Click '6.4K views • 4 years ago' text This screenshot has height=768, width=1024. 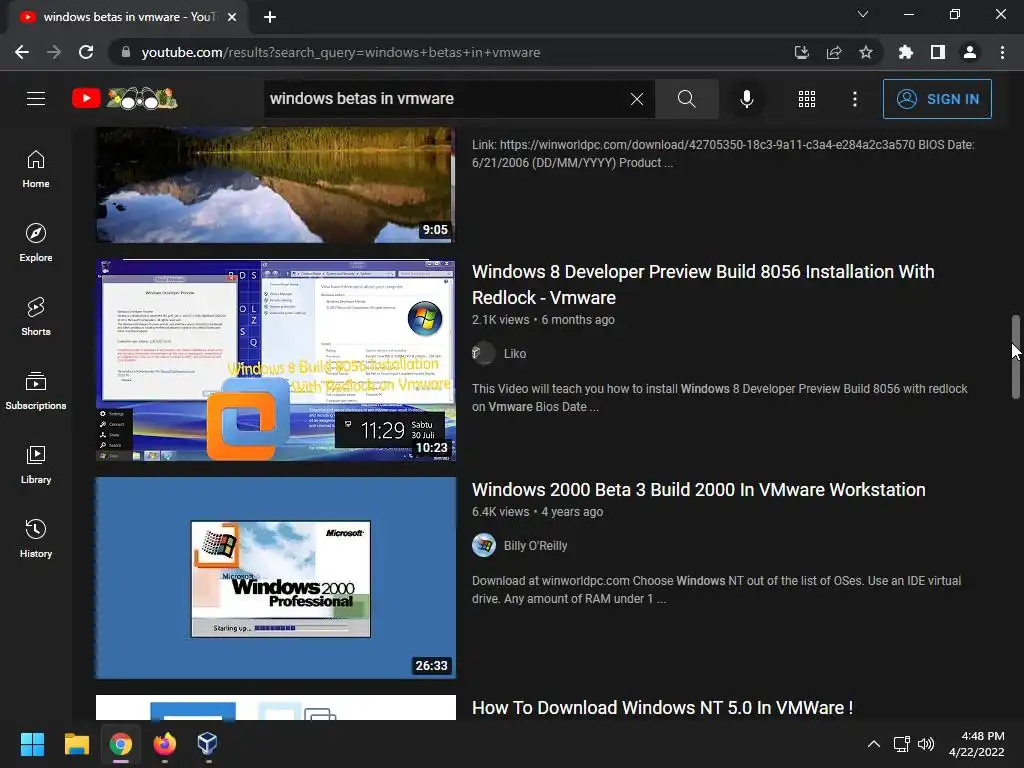pyautogui.click(x=537, y=512)
